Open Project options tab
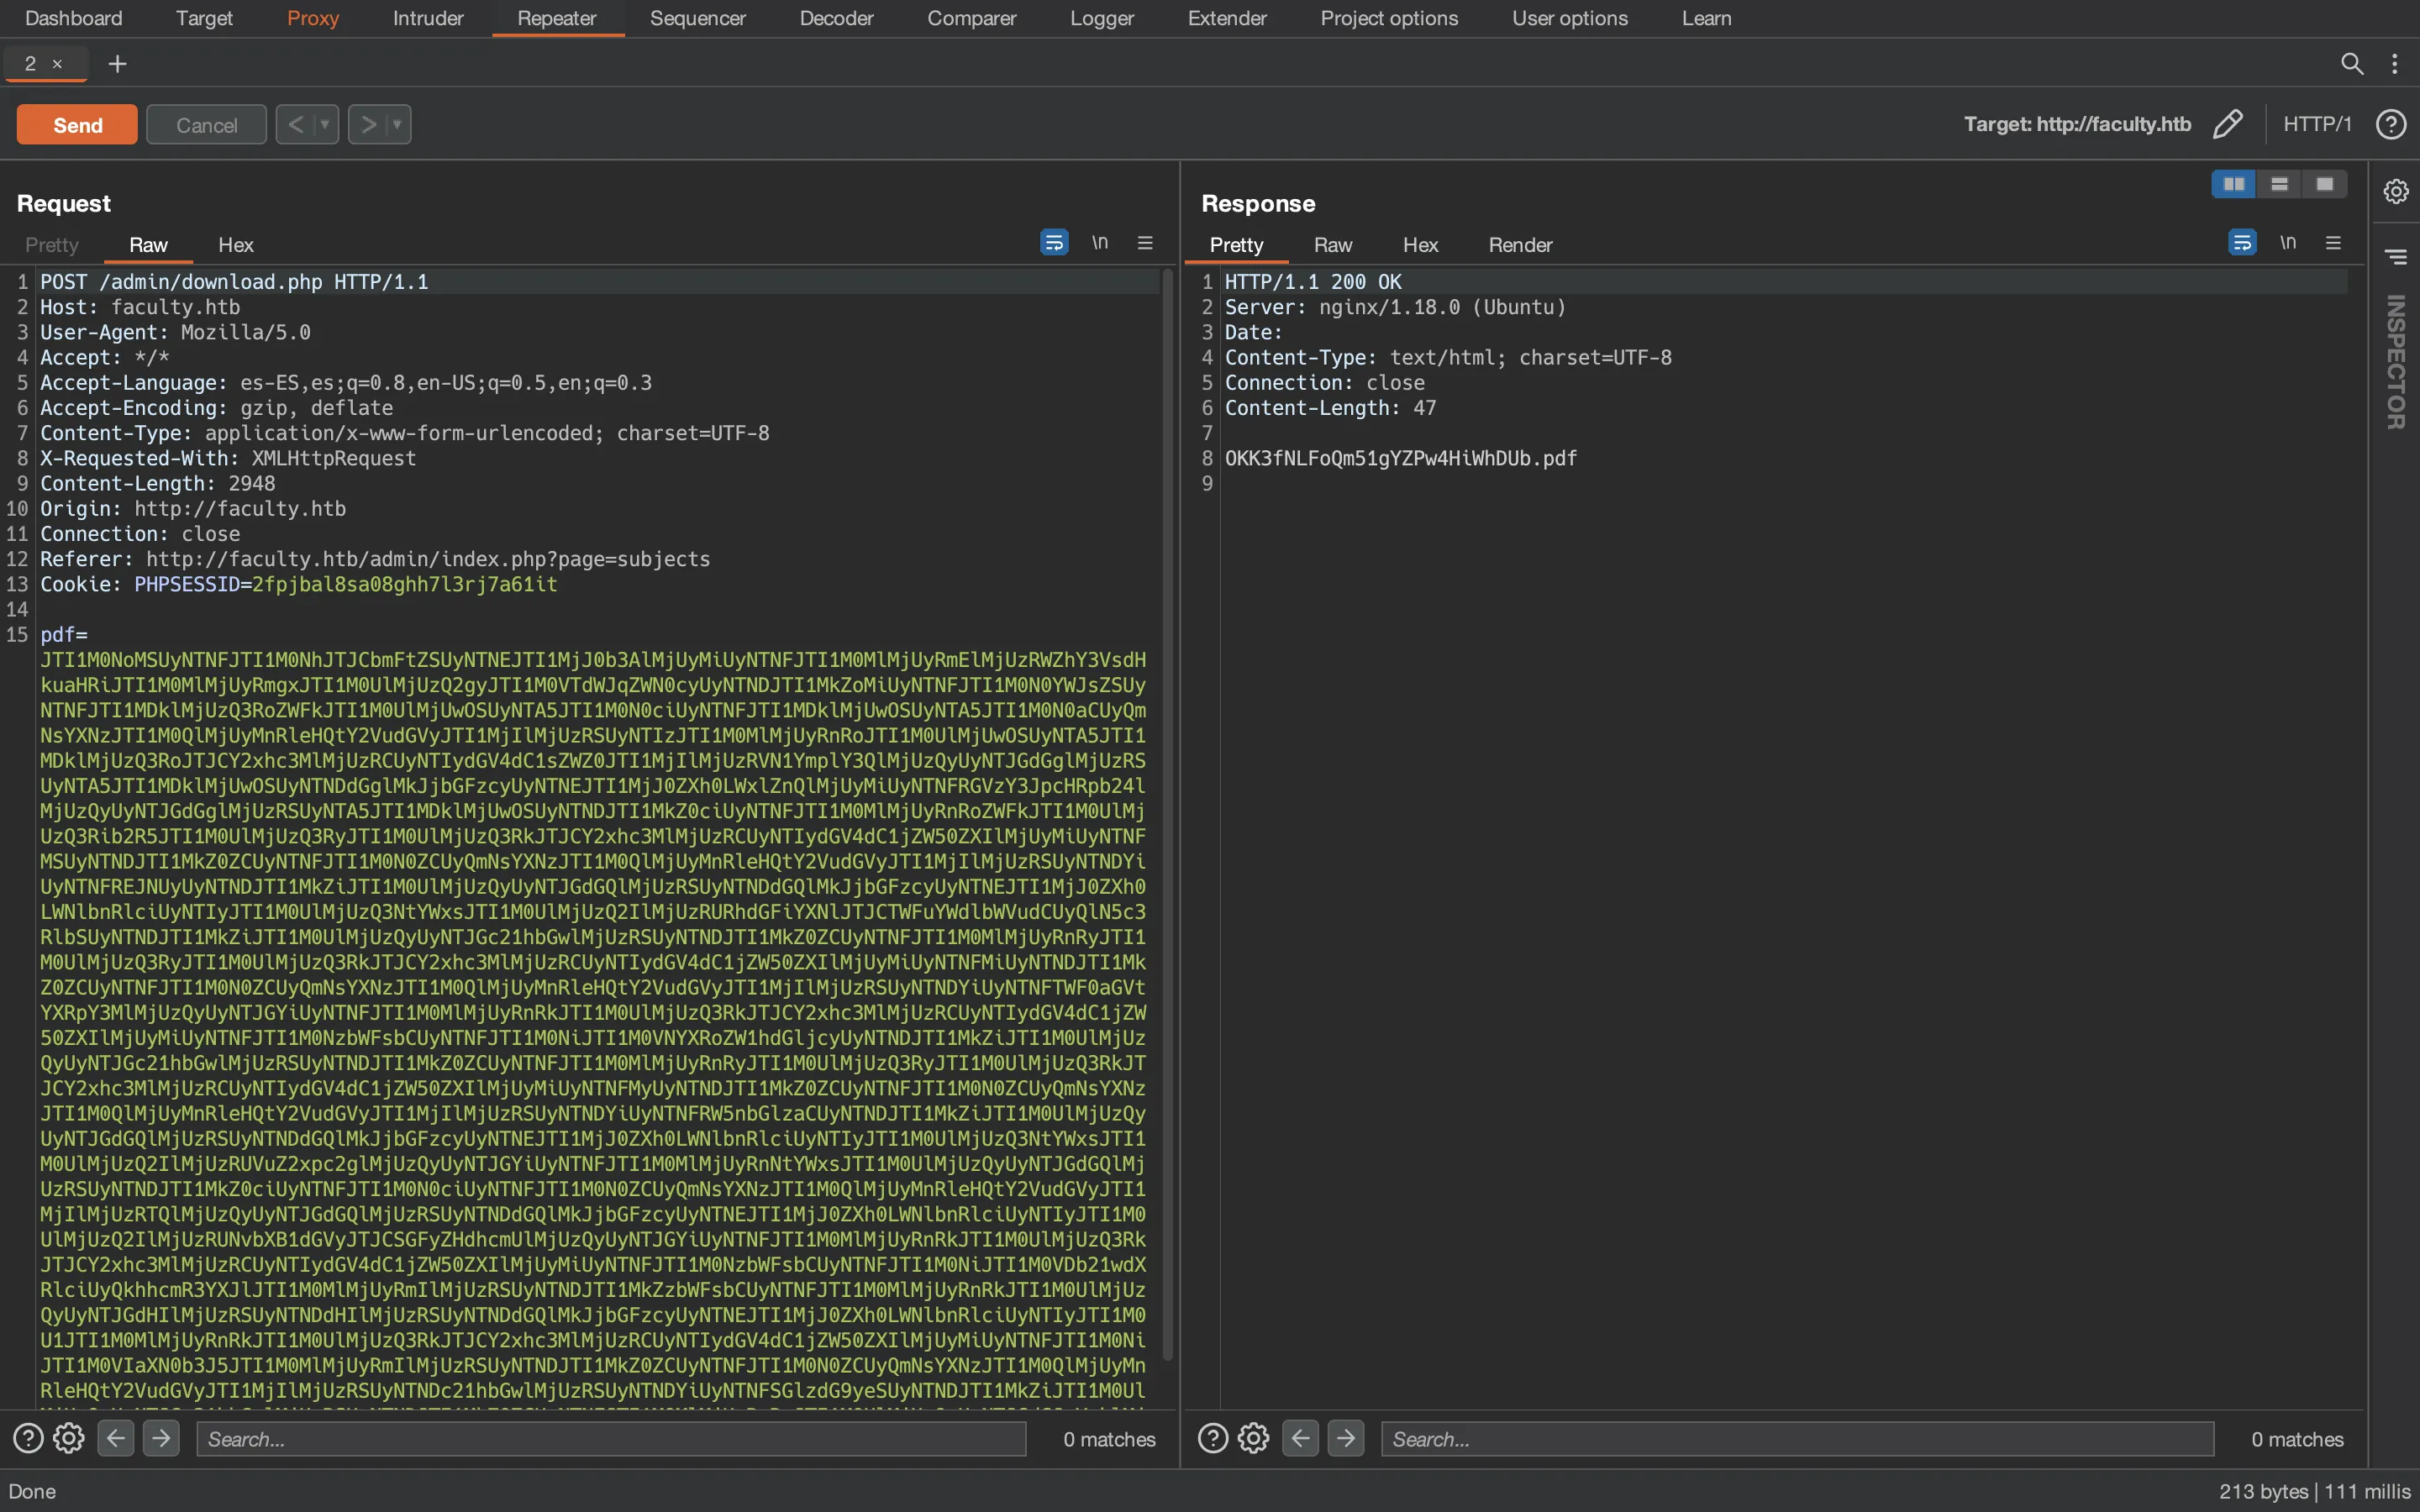 (x=1389, y=18)
